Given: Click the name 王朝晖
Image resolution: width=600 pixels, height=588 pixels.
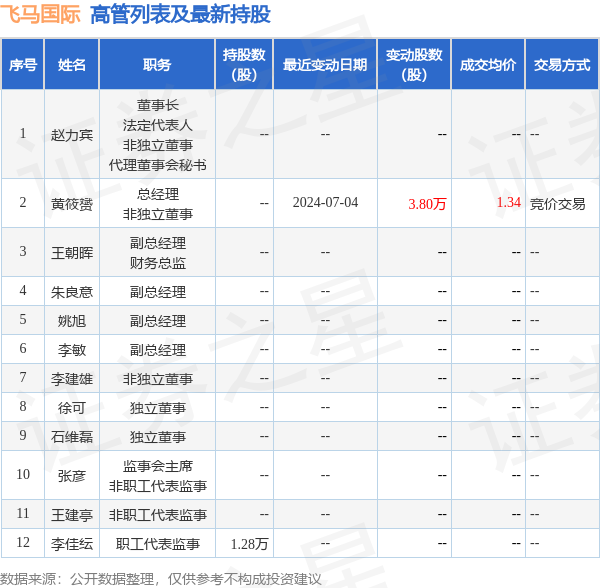Looking at the screenshot, I should click(72, 253).
